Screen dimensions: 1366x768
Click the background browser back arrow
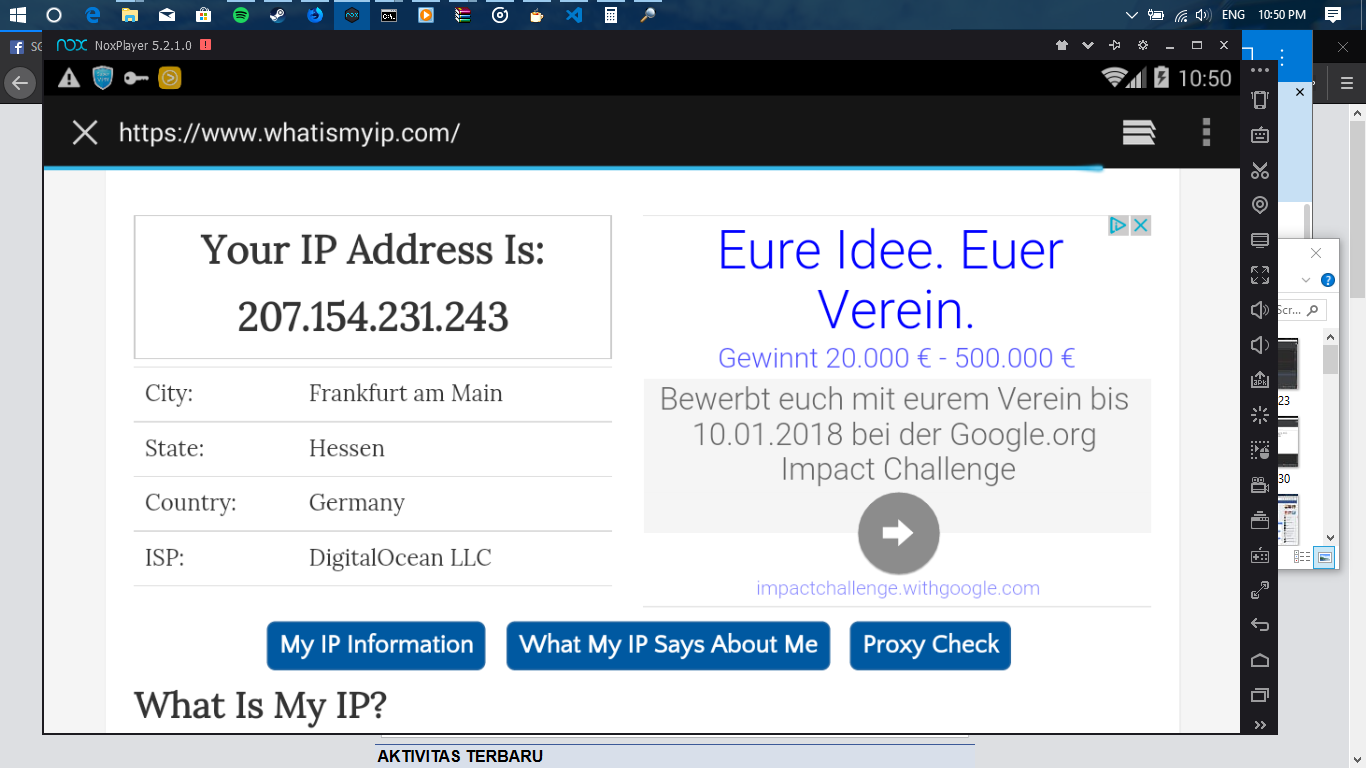20,84
